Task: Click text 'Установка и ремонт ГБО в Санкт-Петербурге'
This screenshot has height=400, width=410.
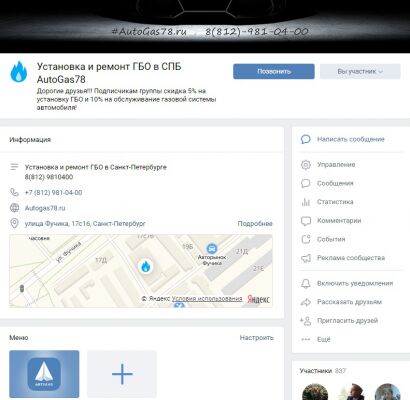Action: [96, 167]
